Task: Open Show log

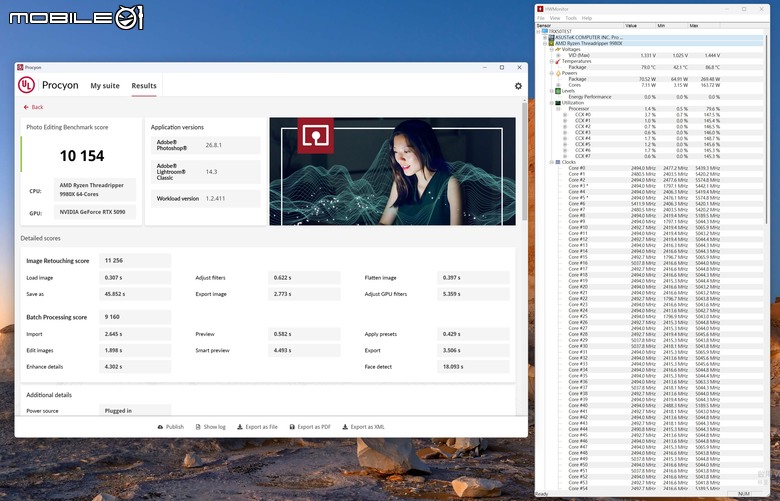Action: click(210, 427)
